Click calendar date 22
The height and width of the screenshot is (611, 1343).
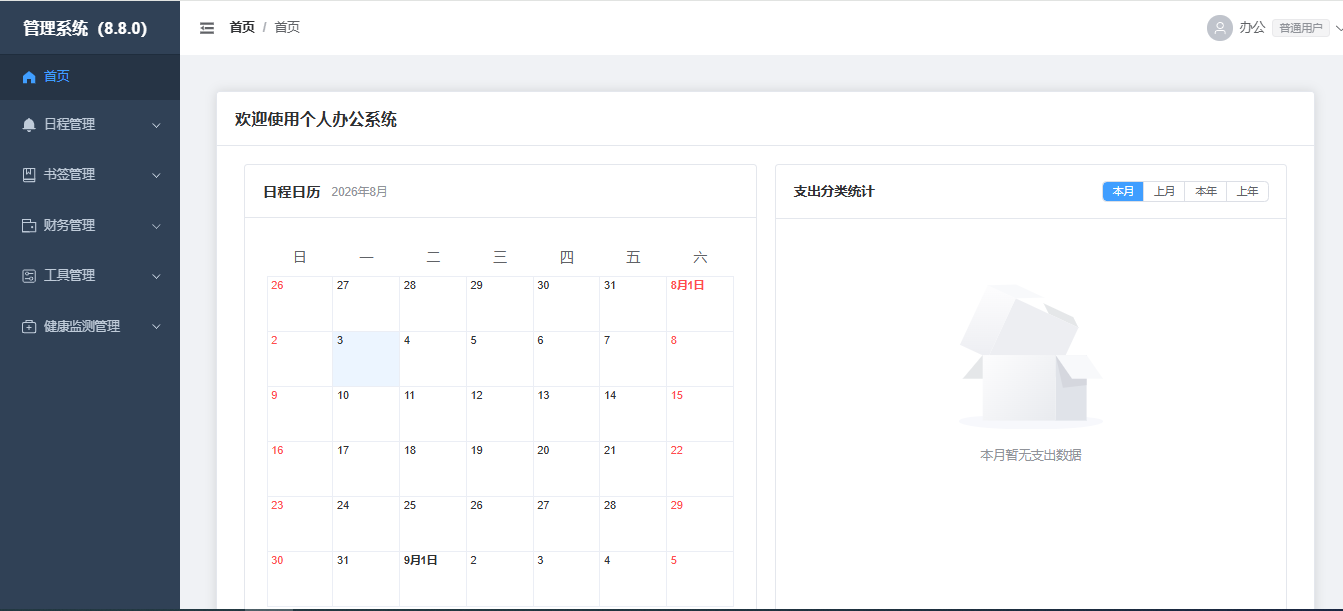pyautogui.click(x=700, y=469)
